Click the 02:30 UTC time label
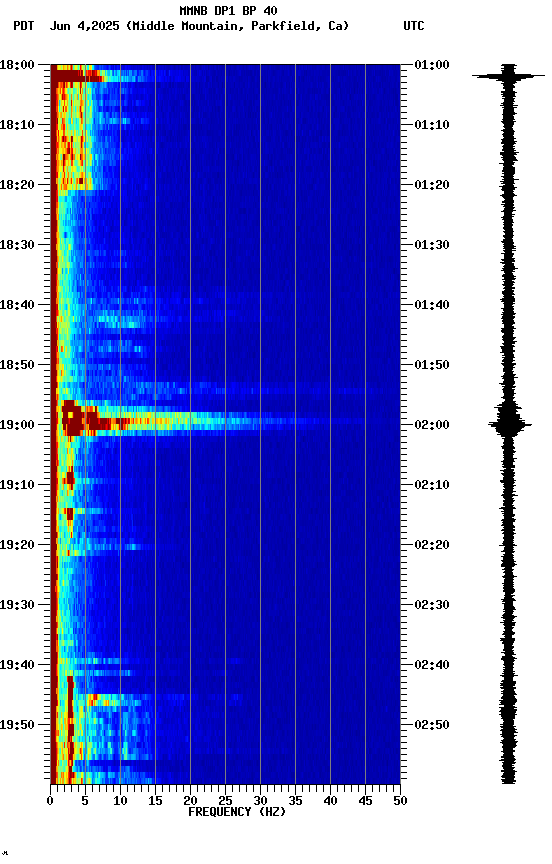This screenshot has height=864, width=552. coord(432,606)
